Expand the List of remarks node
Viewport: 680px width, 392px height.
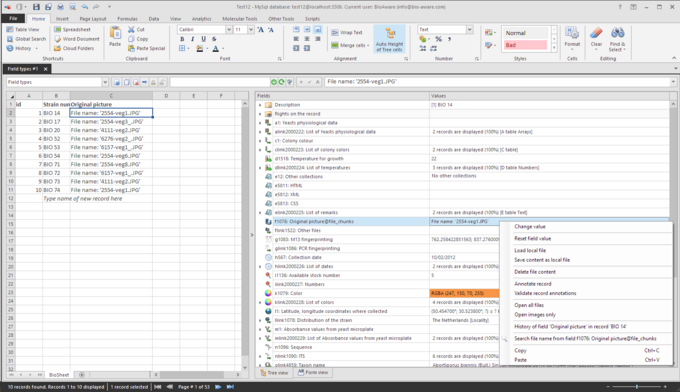coord(260,213)
